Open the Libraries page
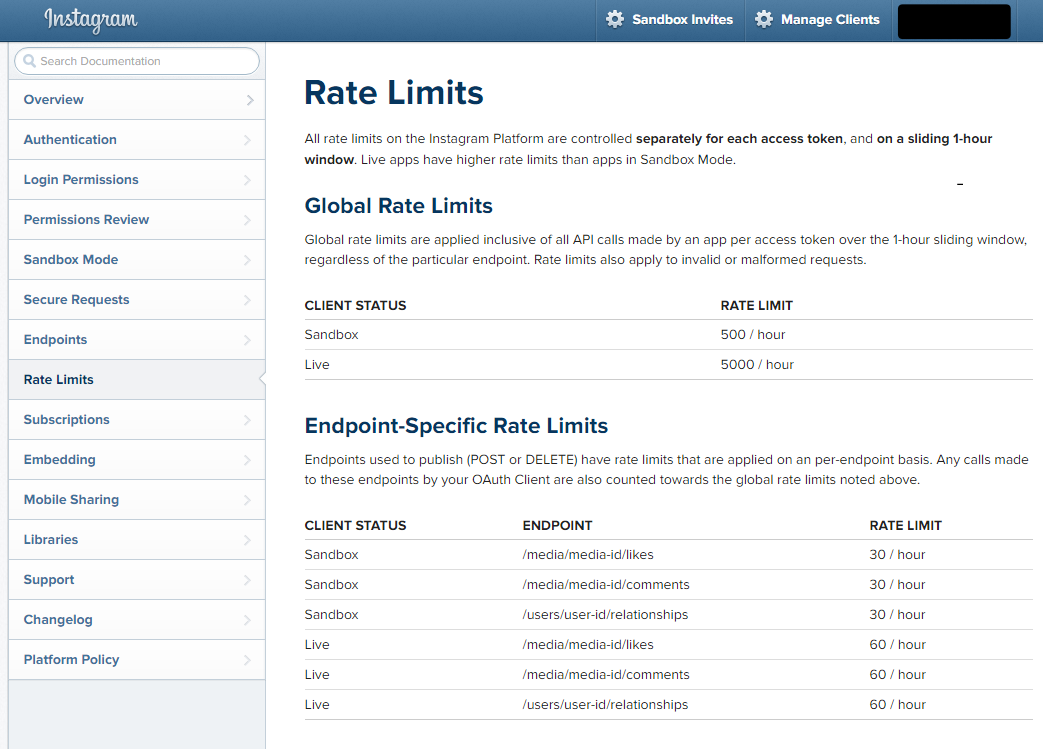 click(136, 539)
